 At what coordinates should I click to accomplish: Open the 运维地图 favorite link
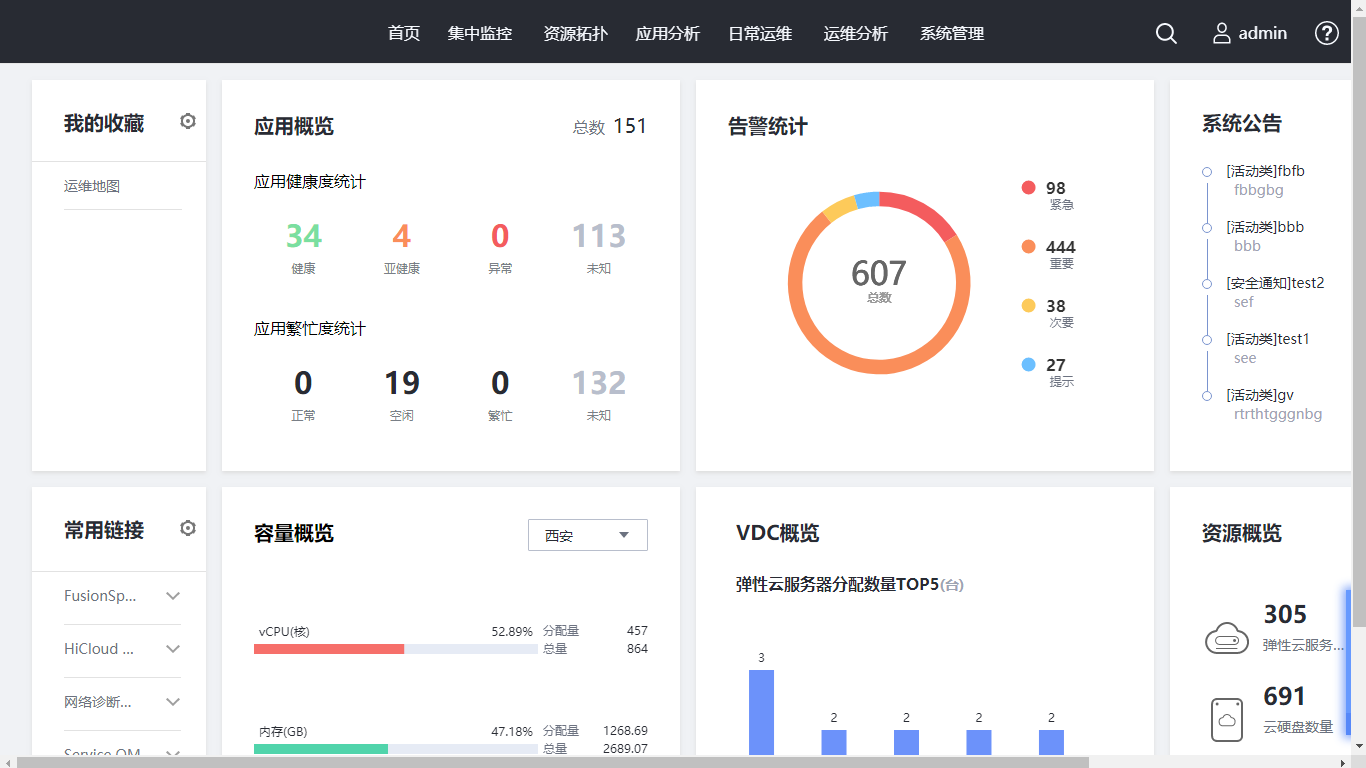pyautogui.click(x=92, y=186)
